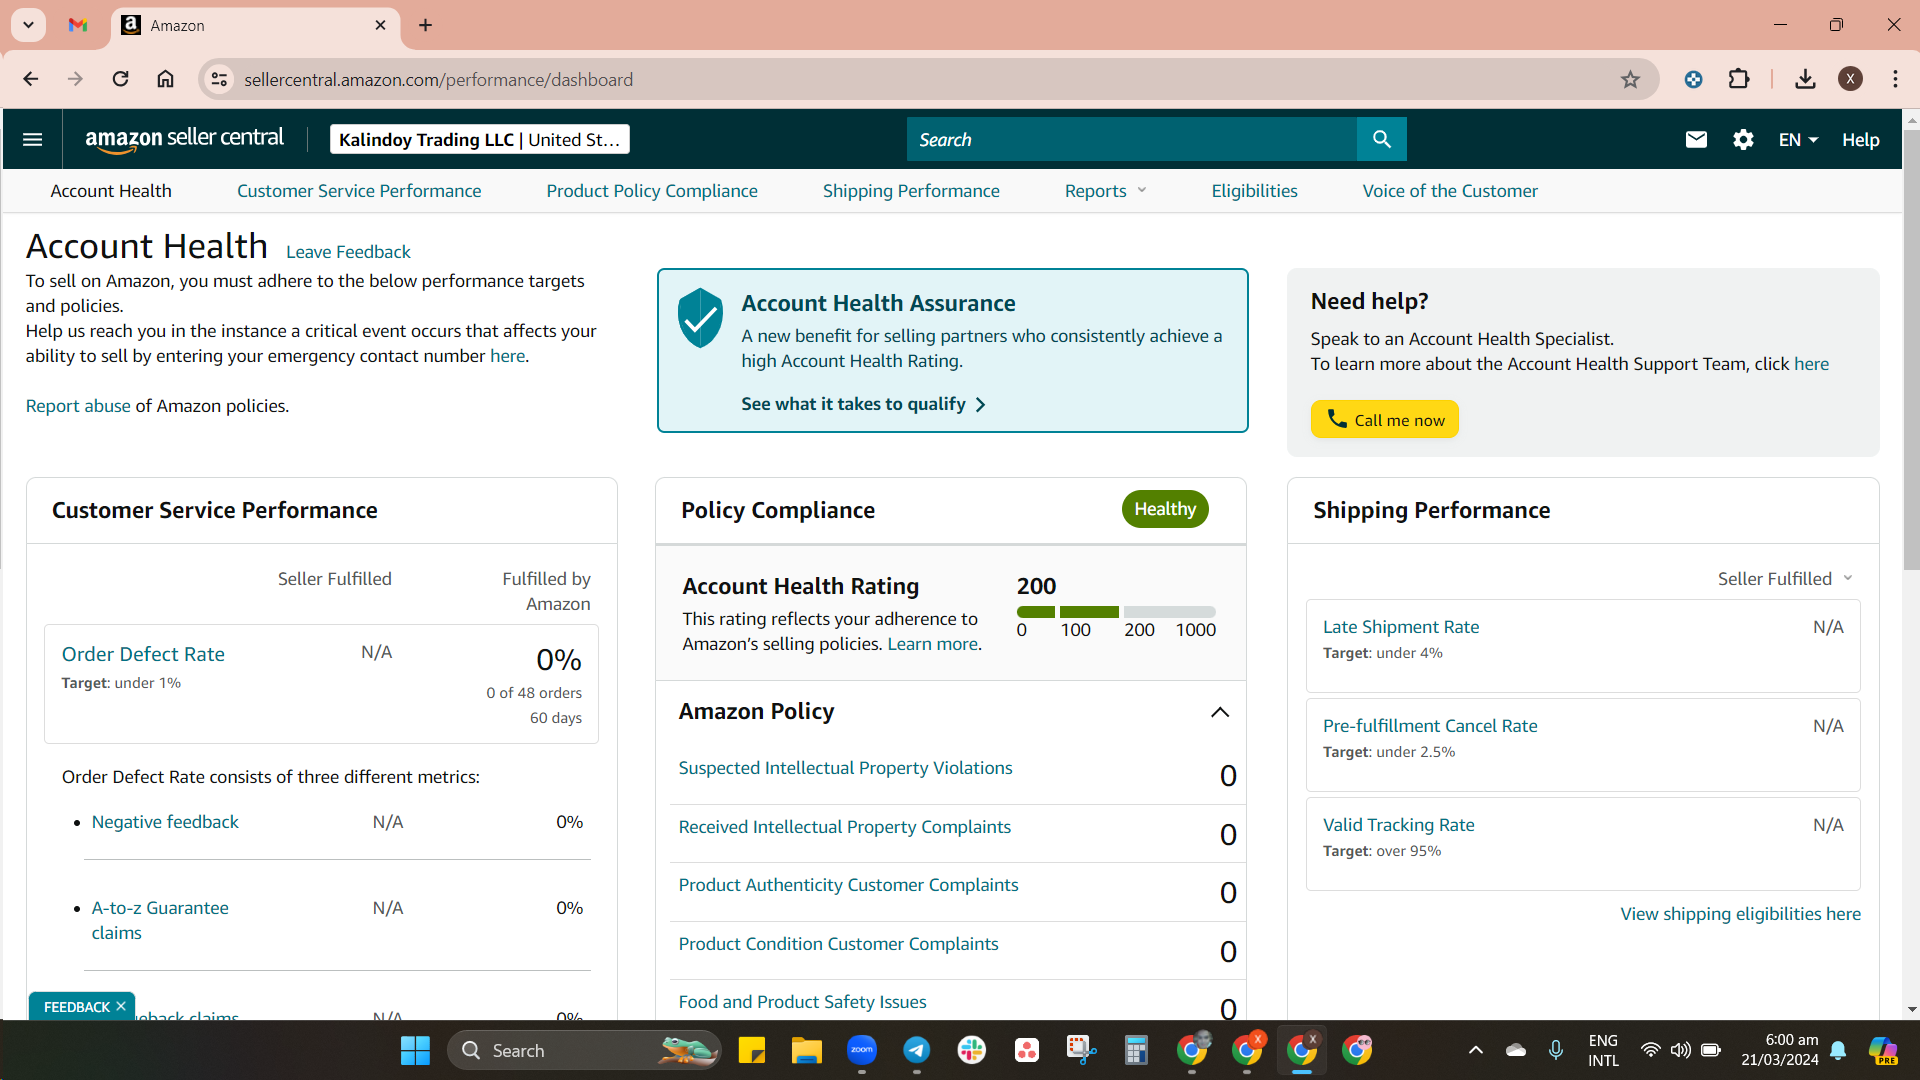Viewport: 1920px width, 1080px height.
Task: Open the EN language dropdown
Action: point(1798,140)
